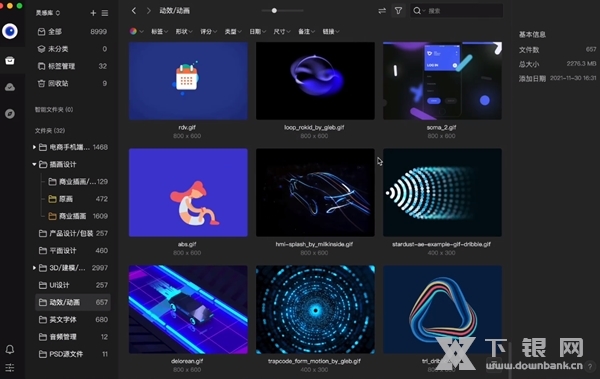Open 标签管理 in the sidebar
600x379 pixels.
(x=72, y=66)
